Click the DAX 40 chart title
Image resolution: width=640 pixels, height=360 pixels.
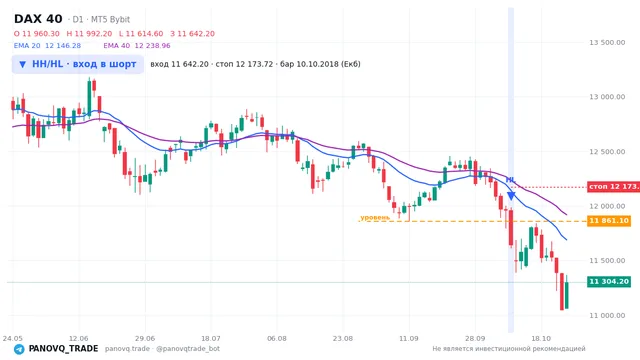[x=38, y=19]
